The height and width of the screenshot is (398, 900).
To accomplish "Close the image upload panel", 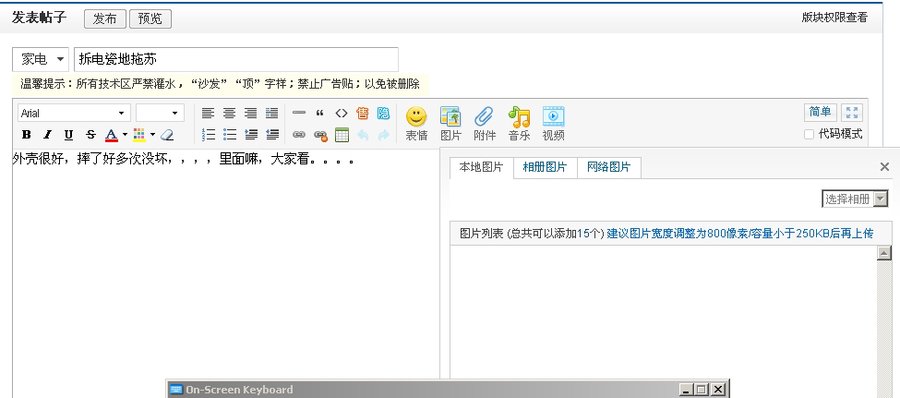I will click(885, 167).
